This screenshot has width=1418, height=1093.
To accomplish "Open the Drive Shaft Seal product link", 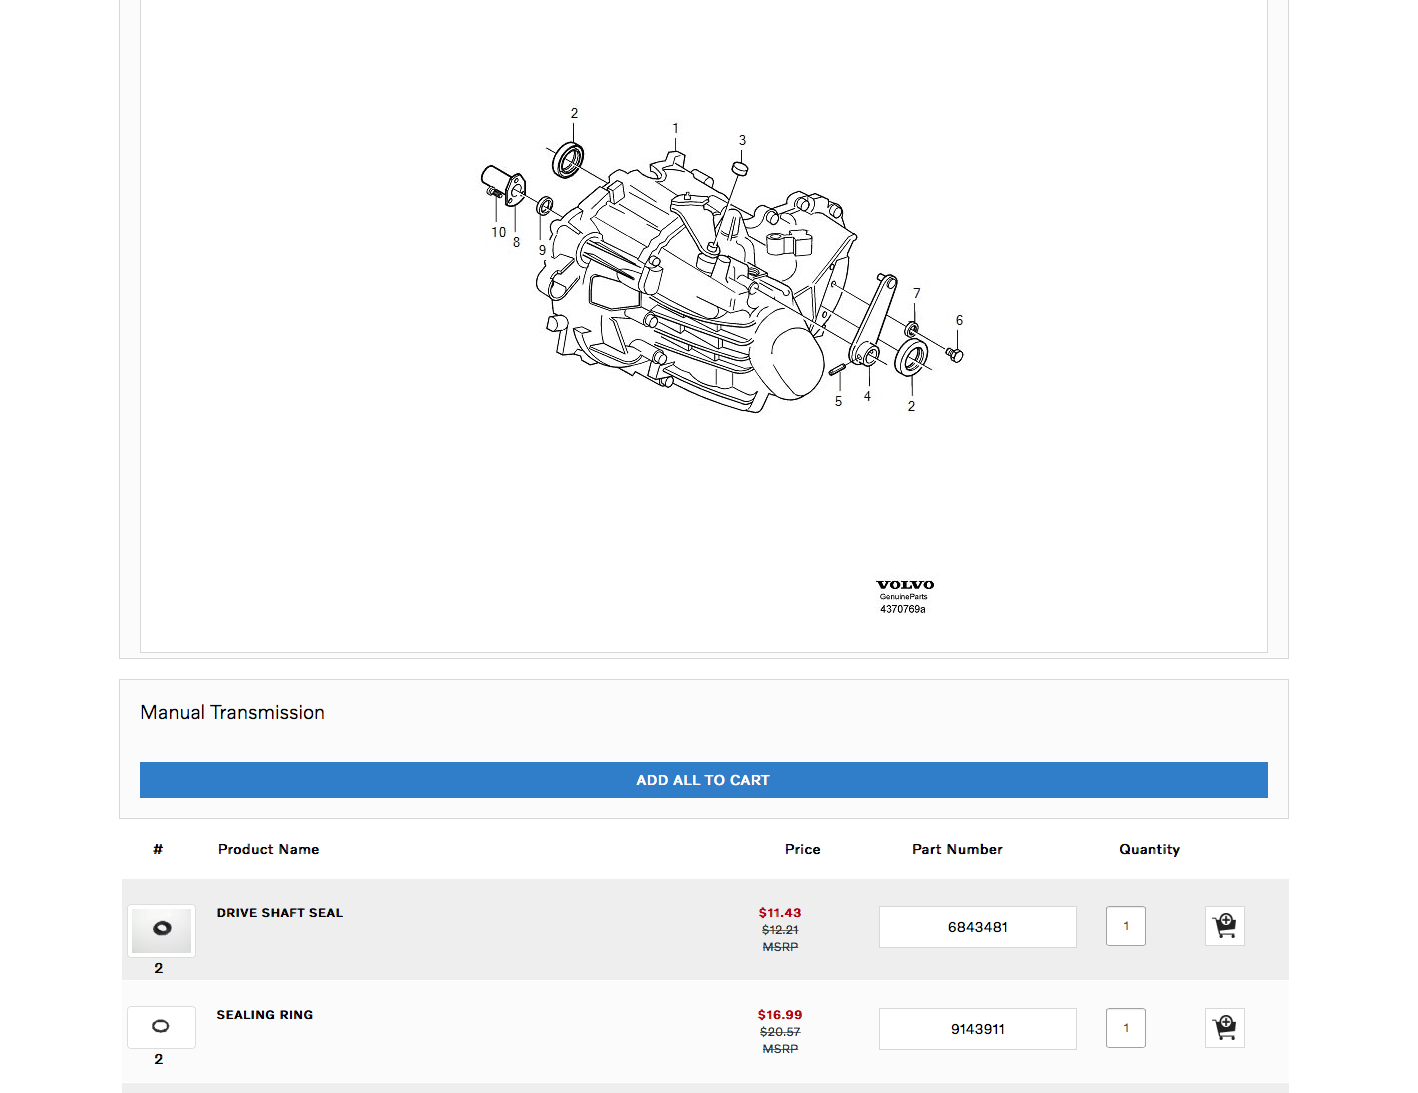I will click(x=280, y=913).
